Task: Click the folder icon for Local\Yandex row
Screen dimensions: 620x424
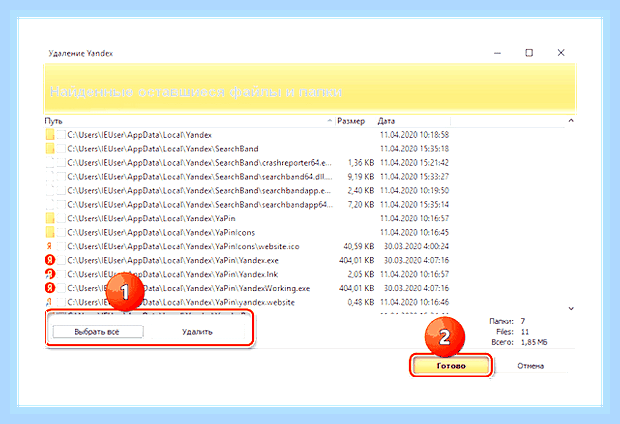Action: [50, 135]
